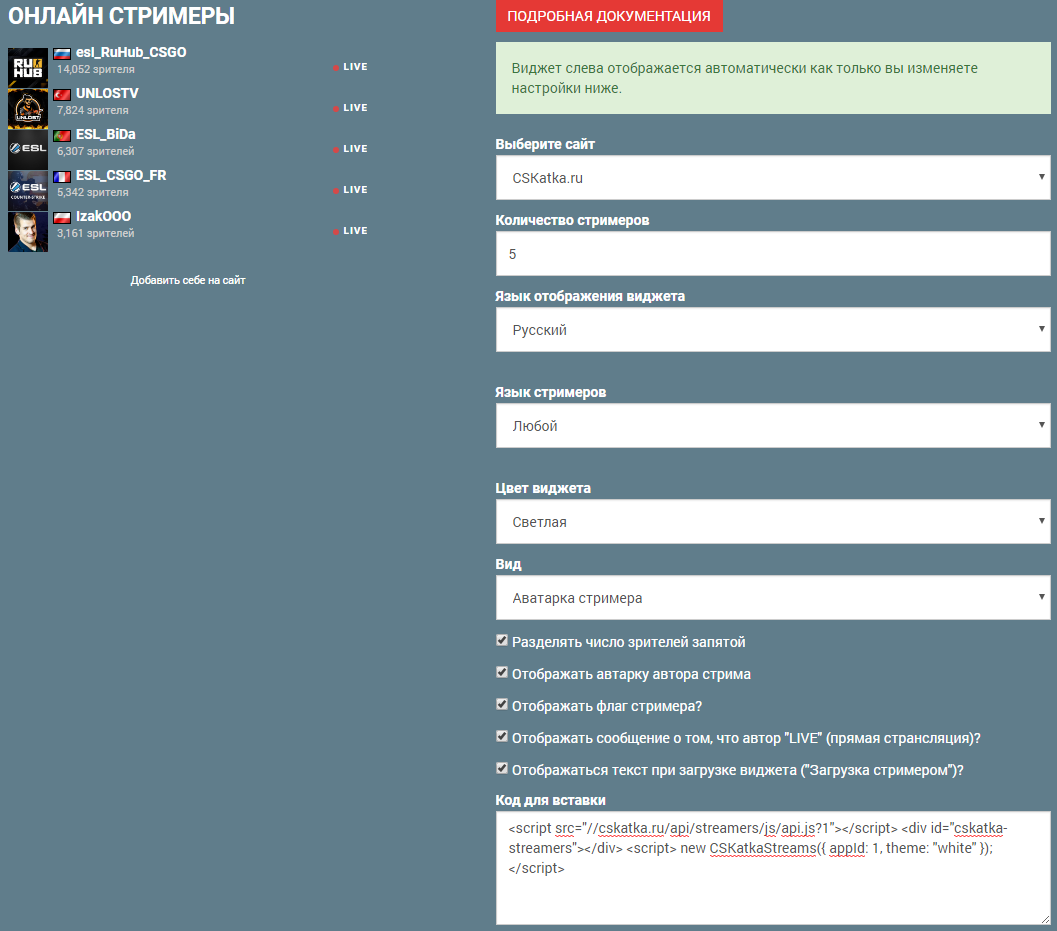Open the UNLOSTV stream link
This screenshot has height=931, width=1057.
point(107,94)
